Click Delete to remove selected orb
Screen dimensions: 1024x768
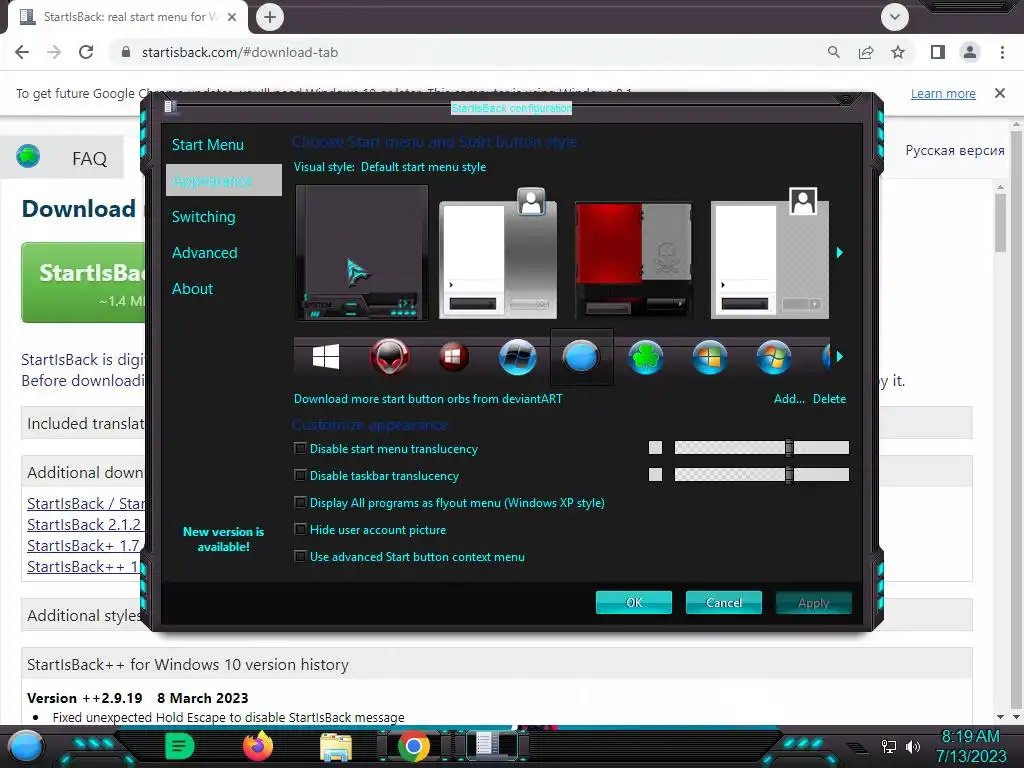(x=829, y=399)
